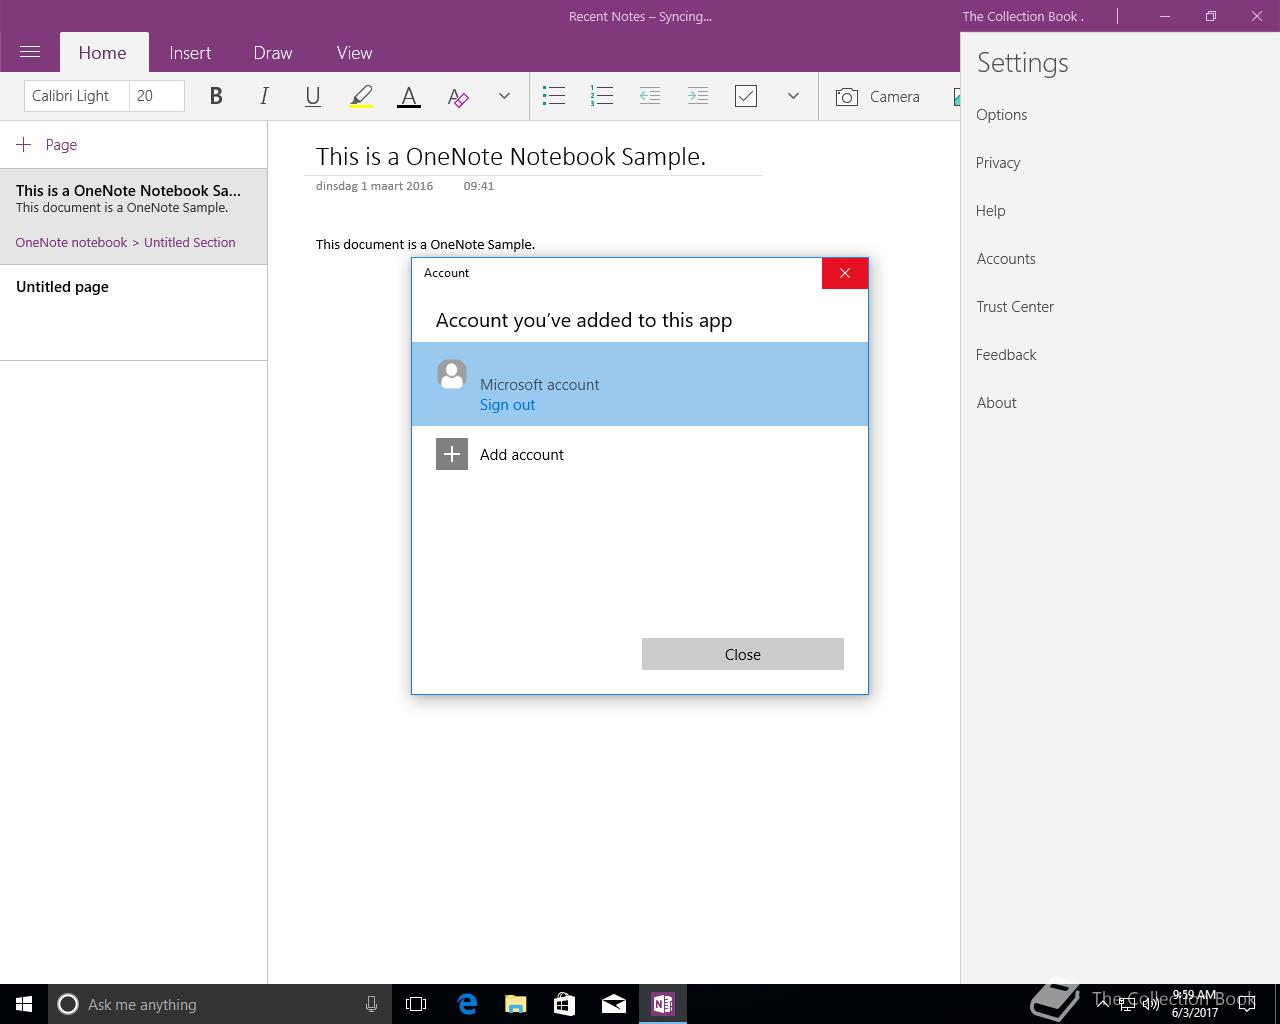Open the Camera tool

[878, 96]
